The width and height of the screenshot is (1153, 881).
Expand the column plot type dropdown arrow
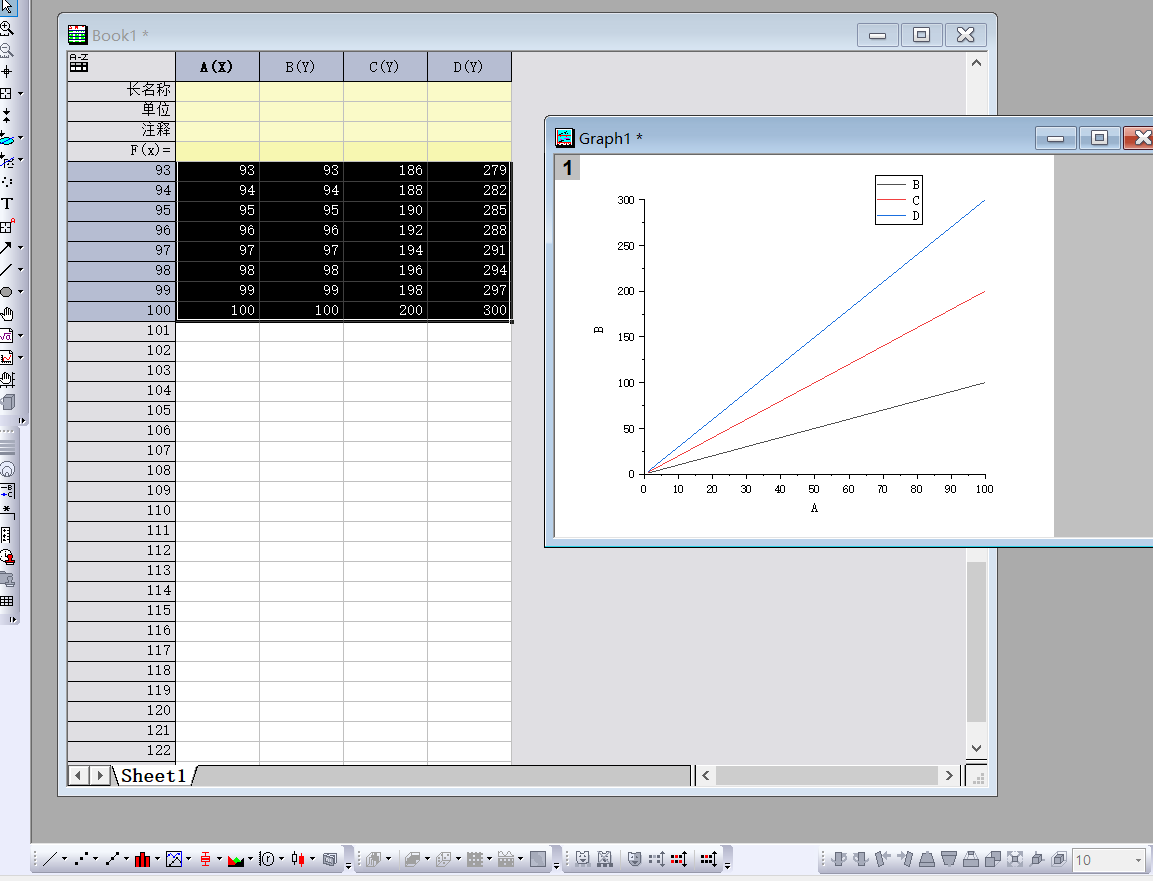click(x=157, y=859)
